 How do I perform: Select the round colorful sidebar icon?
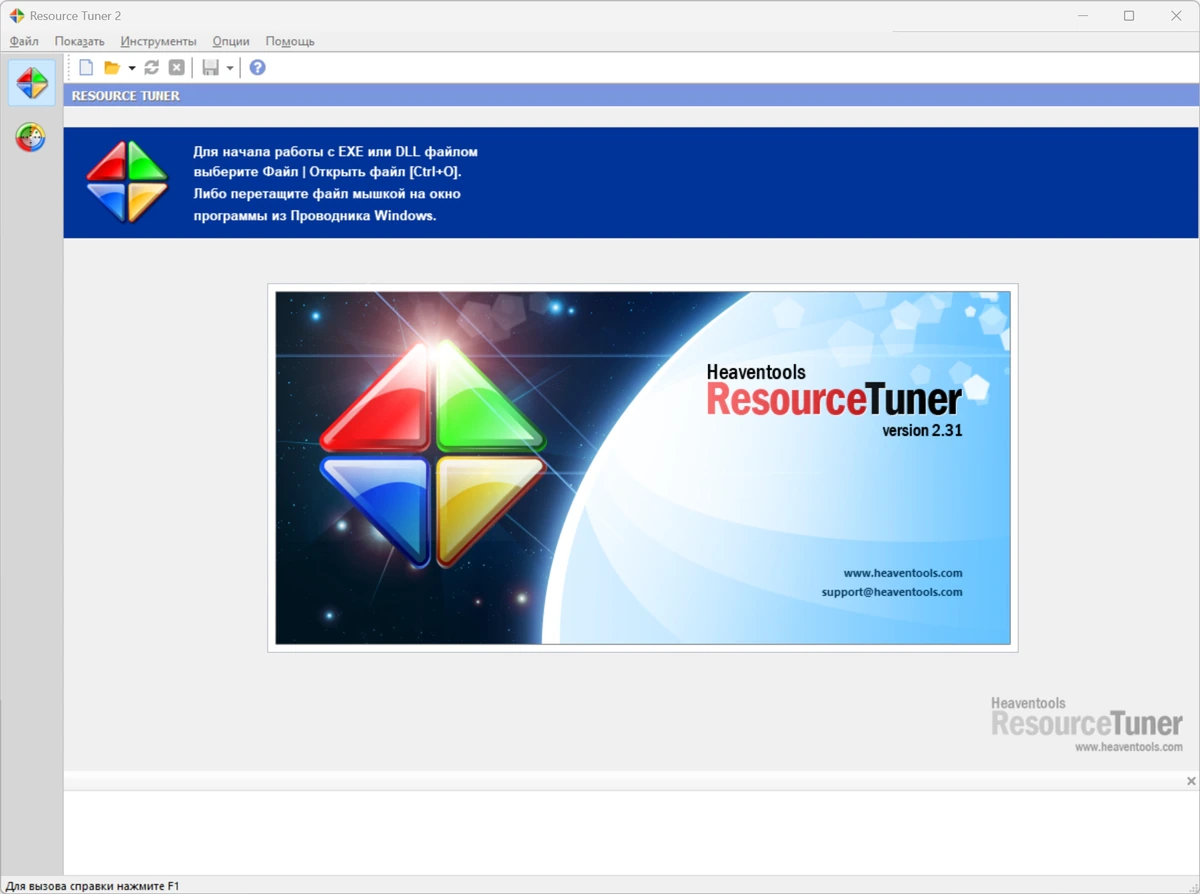coord(31,137)
